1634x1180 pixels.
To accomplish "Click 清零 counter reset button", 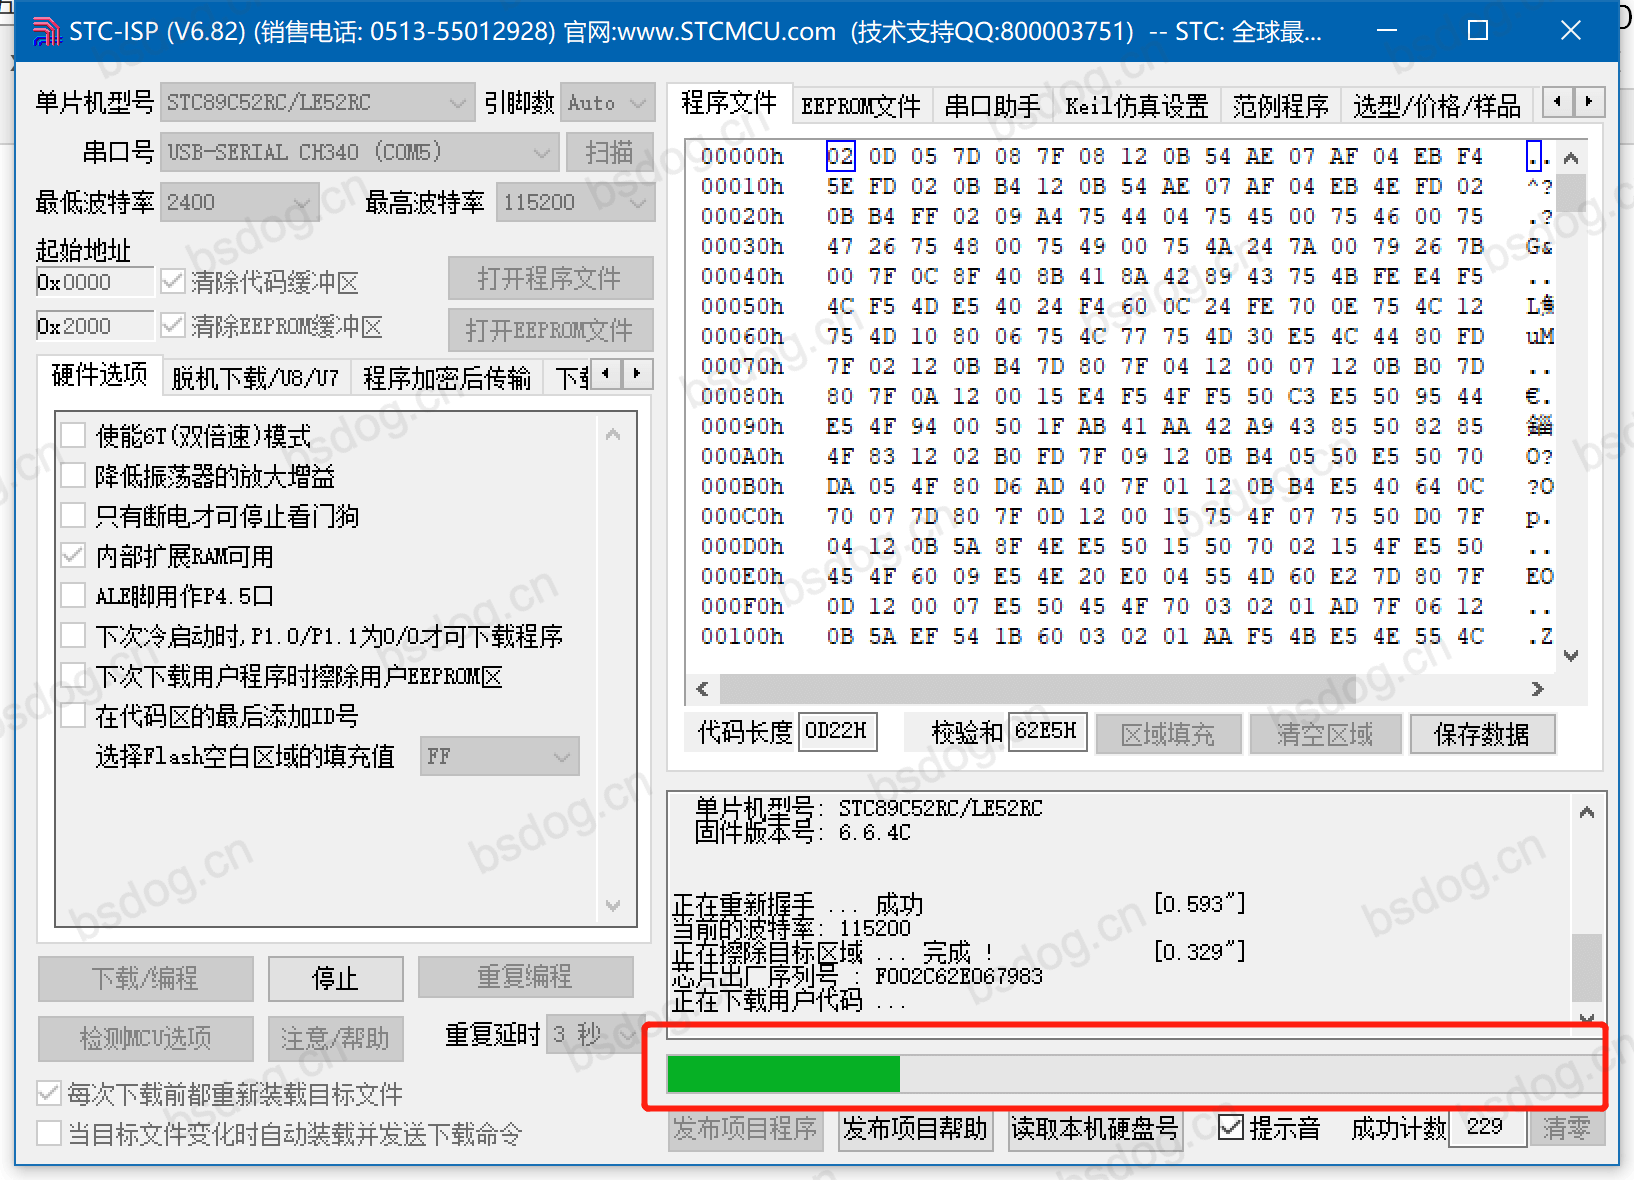I will pos(1566,1129).
